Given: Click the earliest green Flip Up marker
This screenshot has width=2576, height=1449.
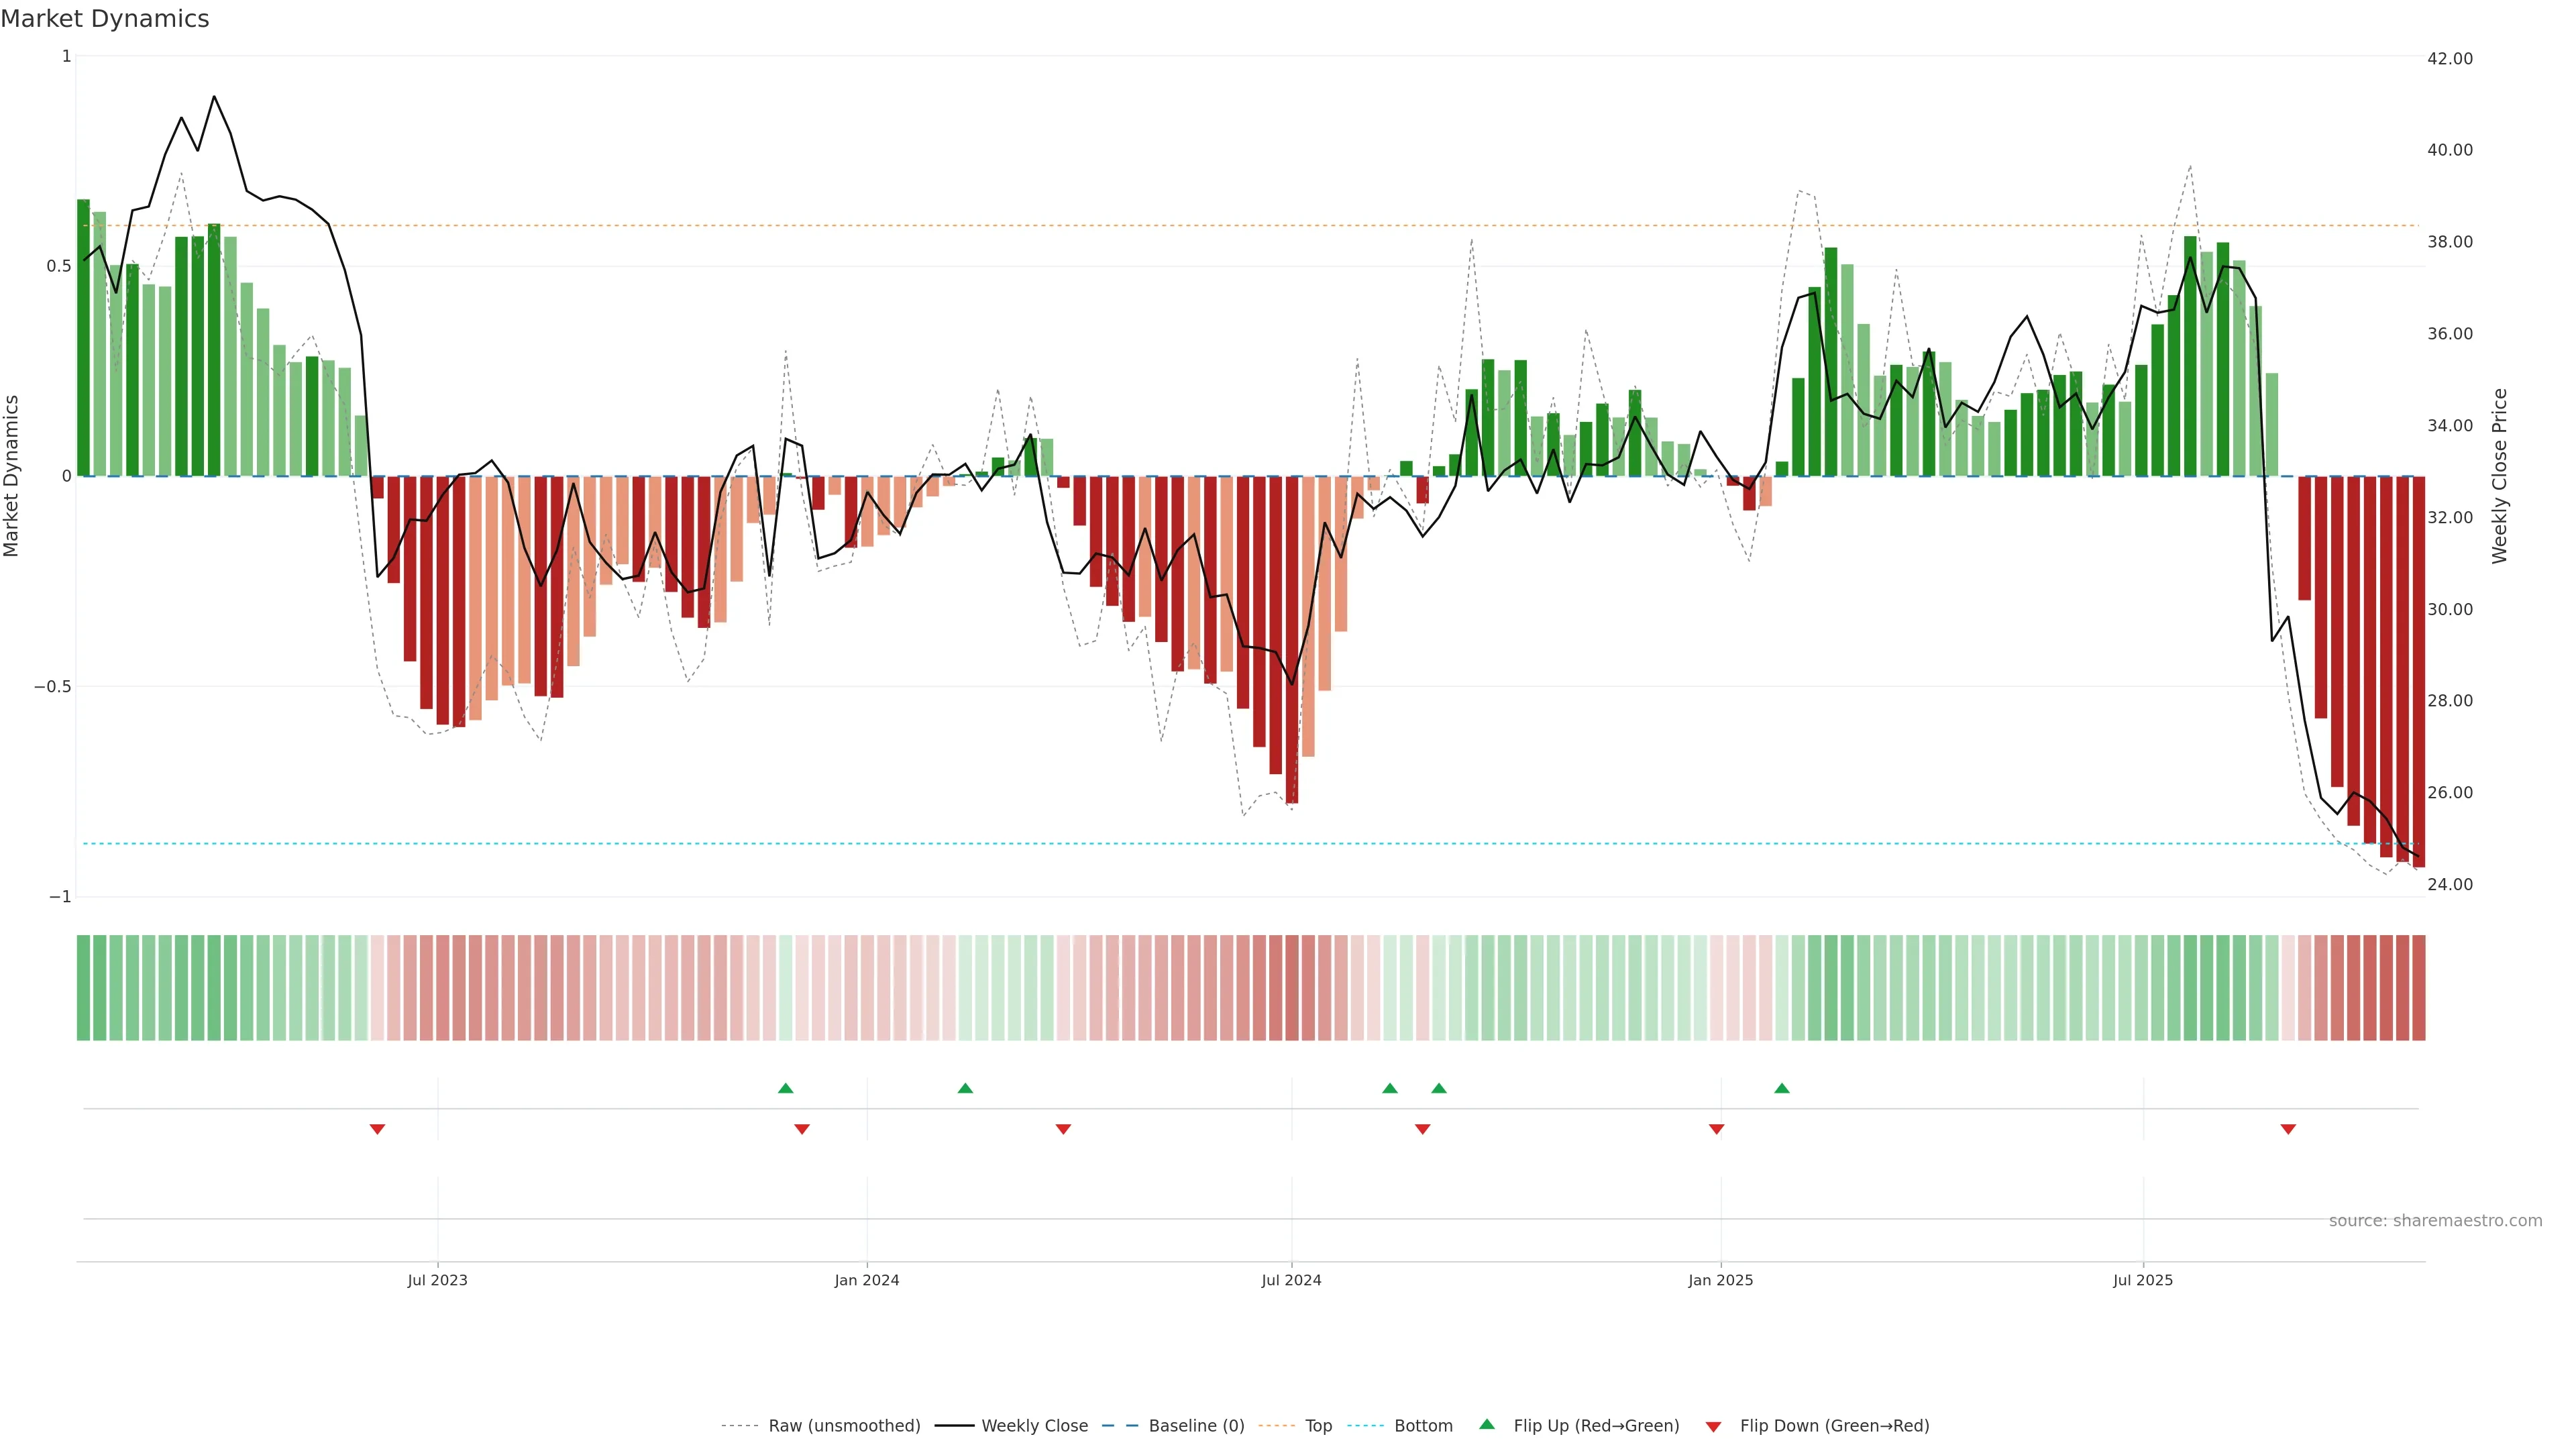Looking at the screenshot, I should point(785,1088).
